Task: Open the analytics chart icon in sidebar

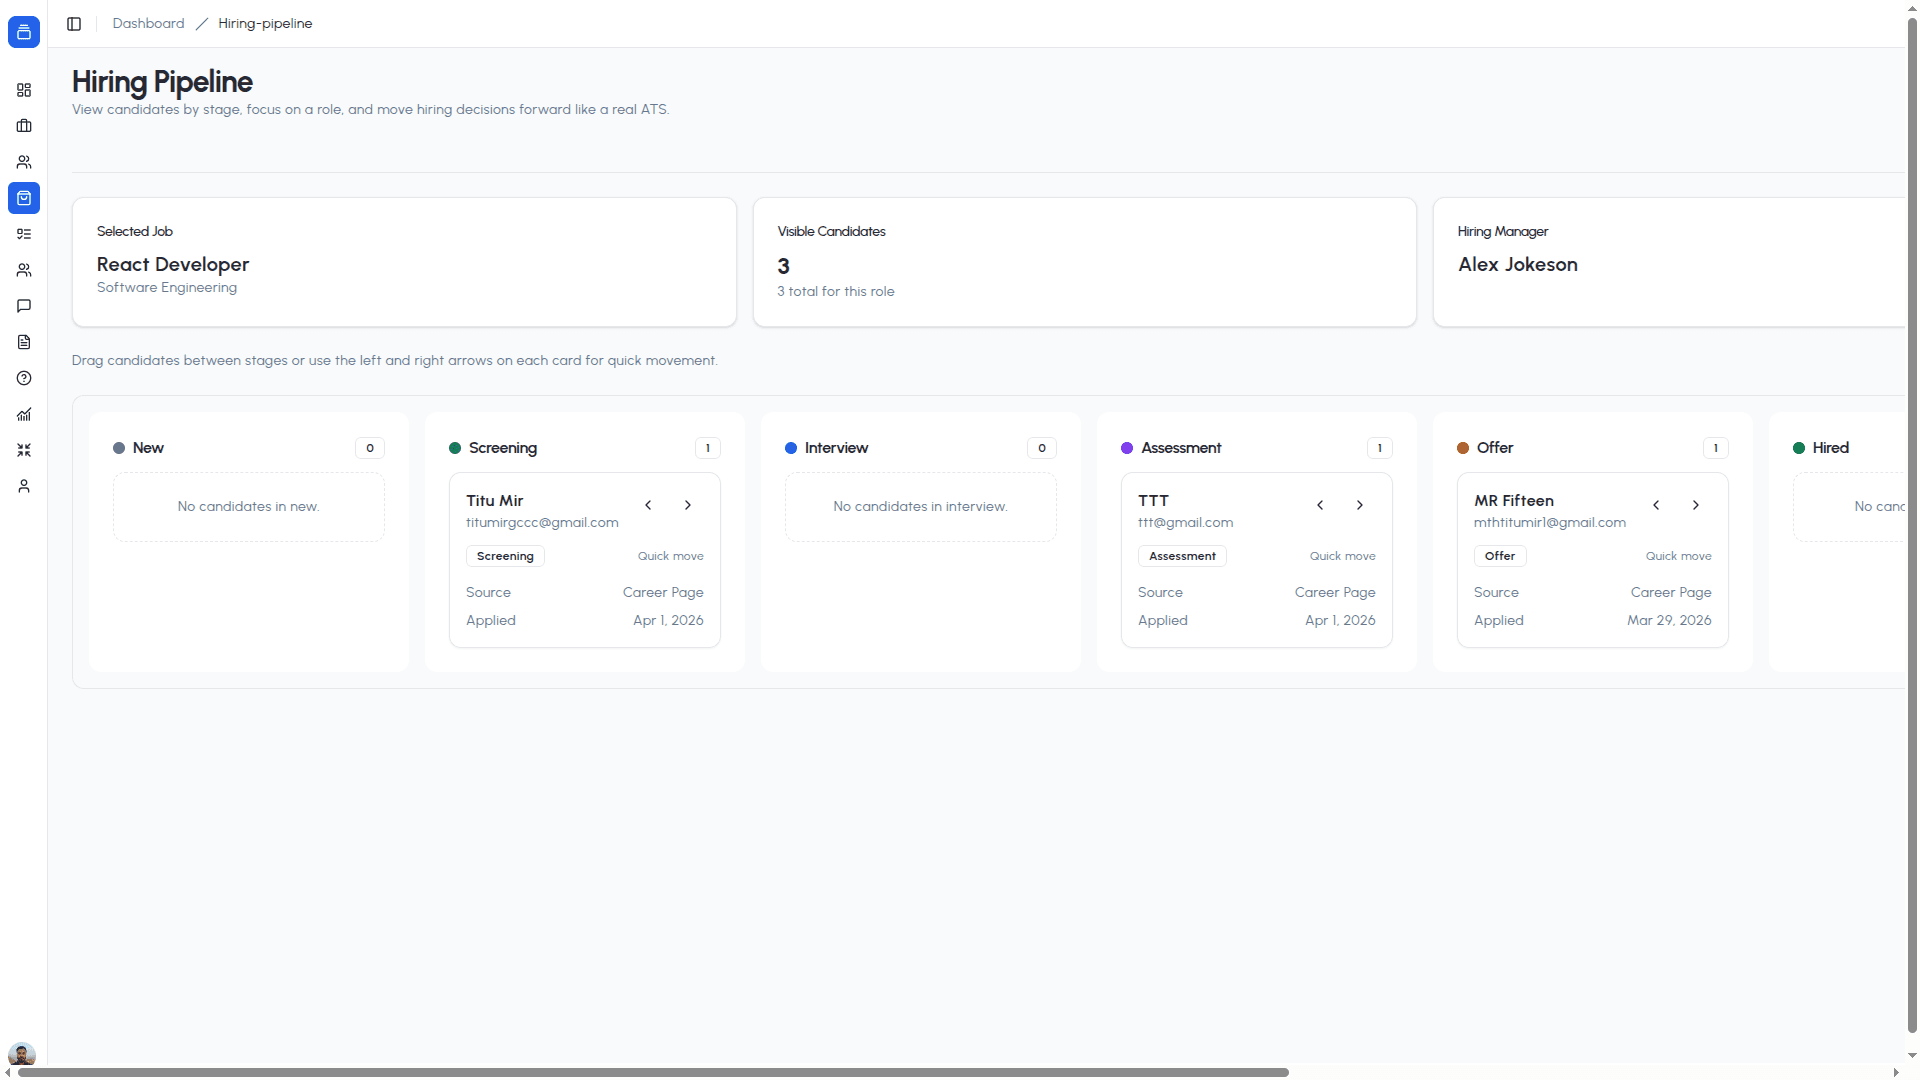Action: pos(24,414)
